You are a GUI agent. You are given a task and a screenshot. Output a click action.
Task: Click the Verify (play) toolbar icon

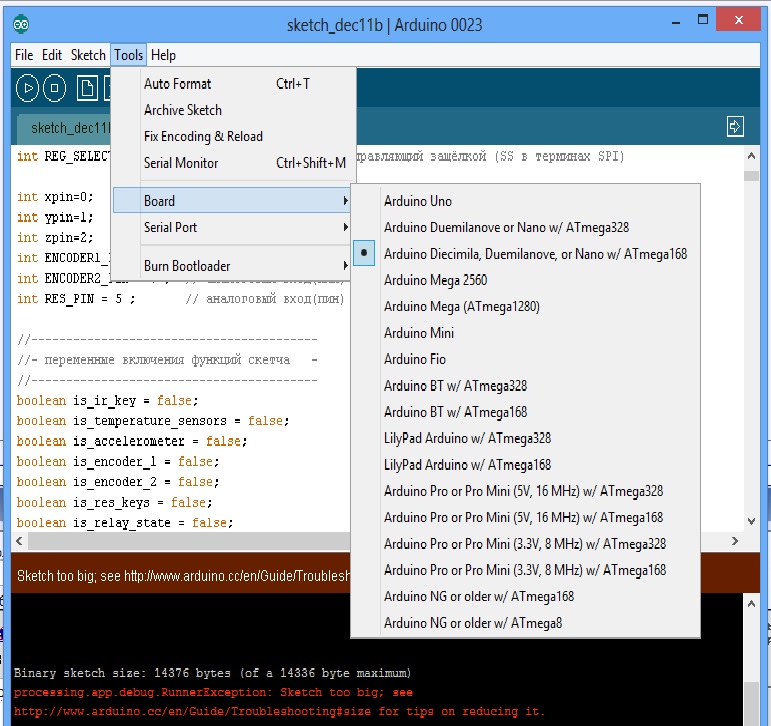click(x=28, y=89)
